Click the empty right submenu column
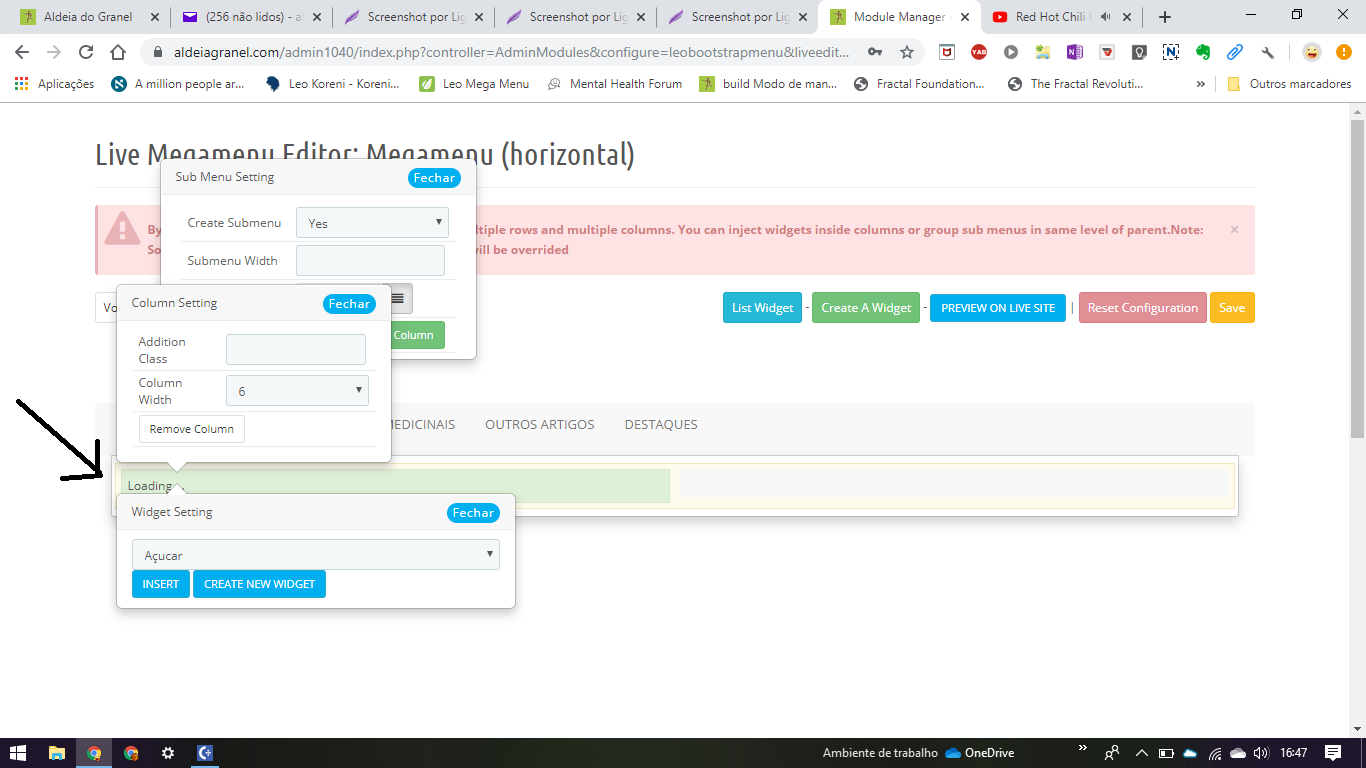The image size is (1366, 768). (955, 484)
